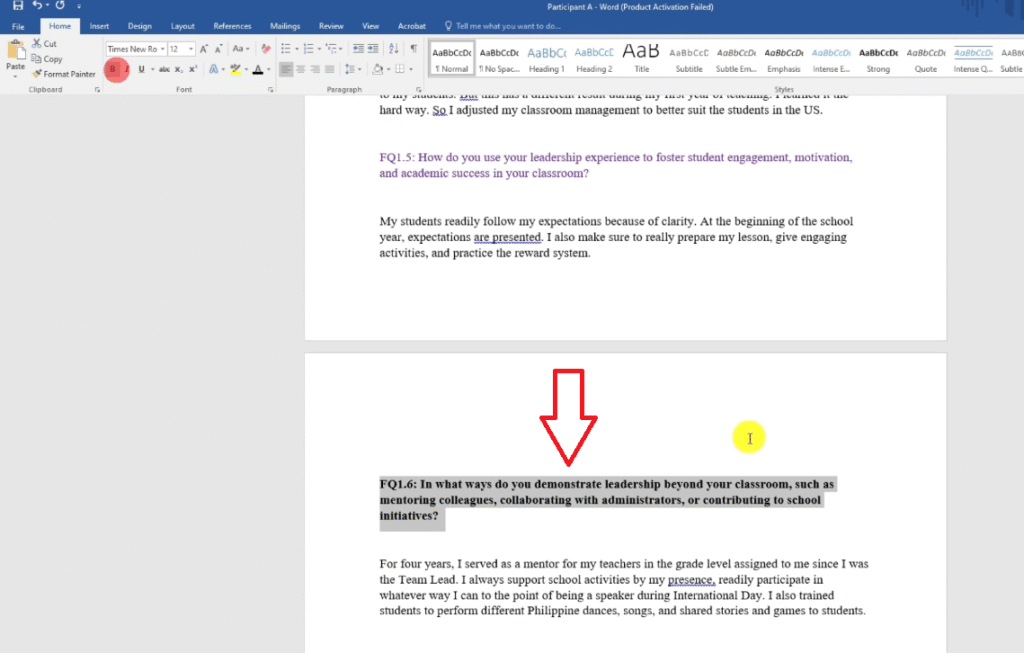Image resolution: width=1024 pixels, height=653 pixels.
Task: Click the font color red swatch button
Action: [x=256, y=69]
